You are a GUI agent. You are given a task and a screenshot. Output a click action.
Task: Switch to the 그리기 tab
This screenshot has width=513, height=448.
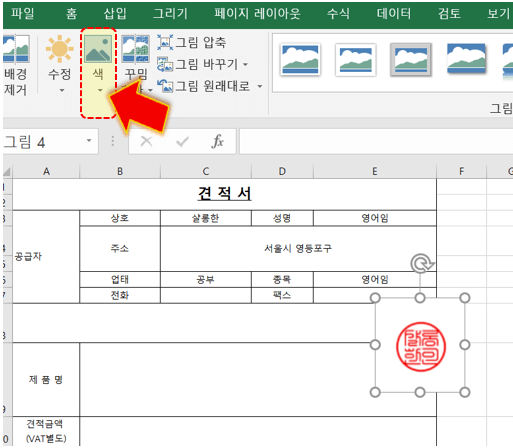click(170, 14)
